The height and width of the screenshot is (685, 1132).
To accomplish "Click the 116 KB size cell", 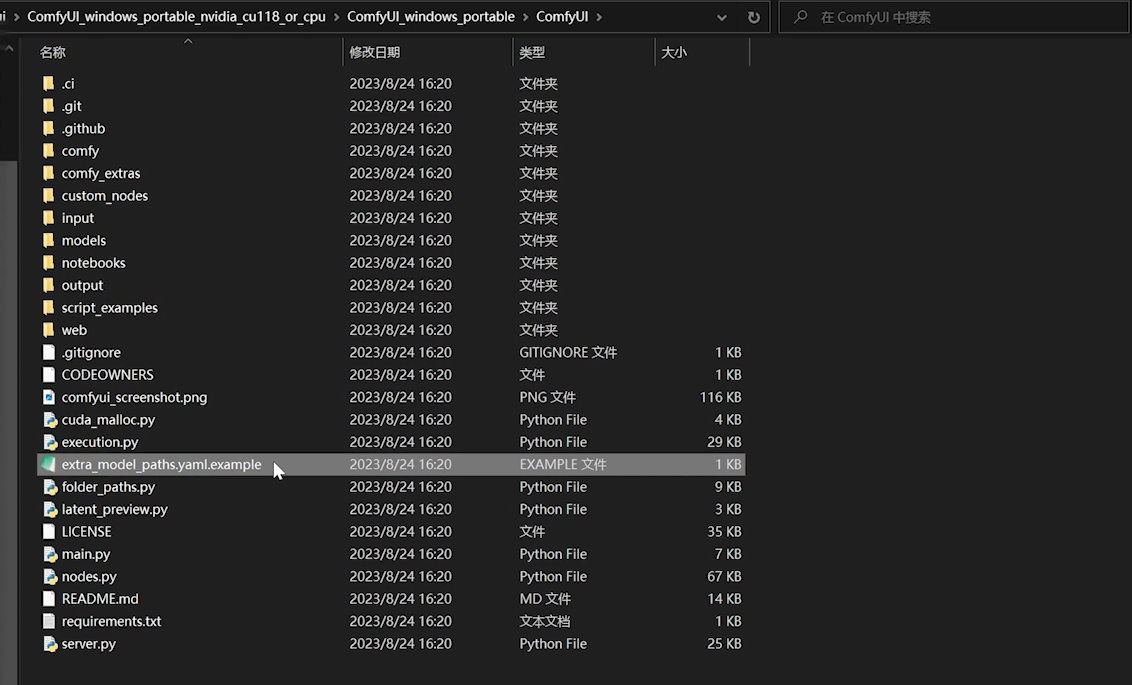I will 720,398.
